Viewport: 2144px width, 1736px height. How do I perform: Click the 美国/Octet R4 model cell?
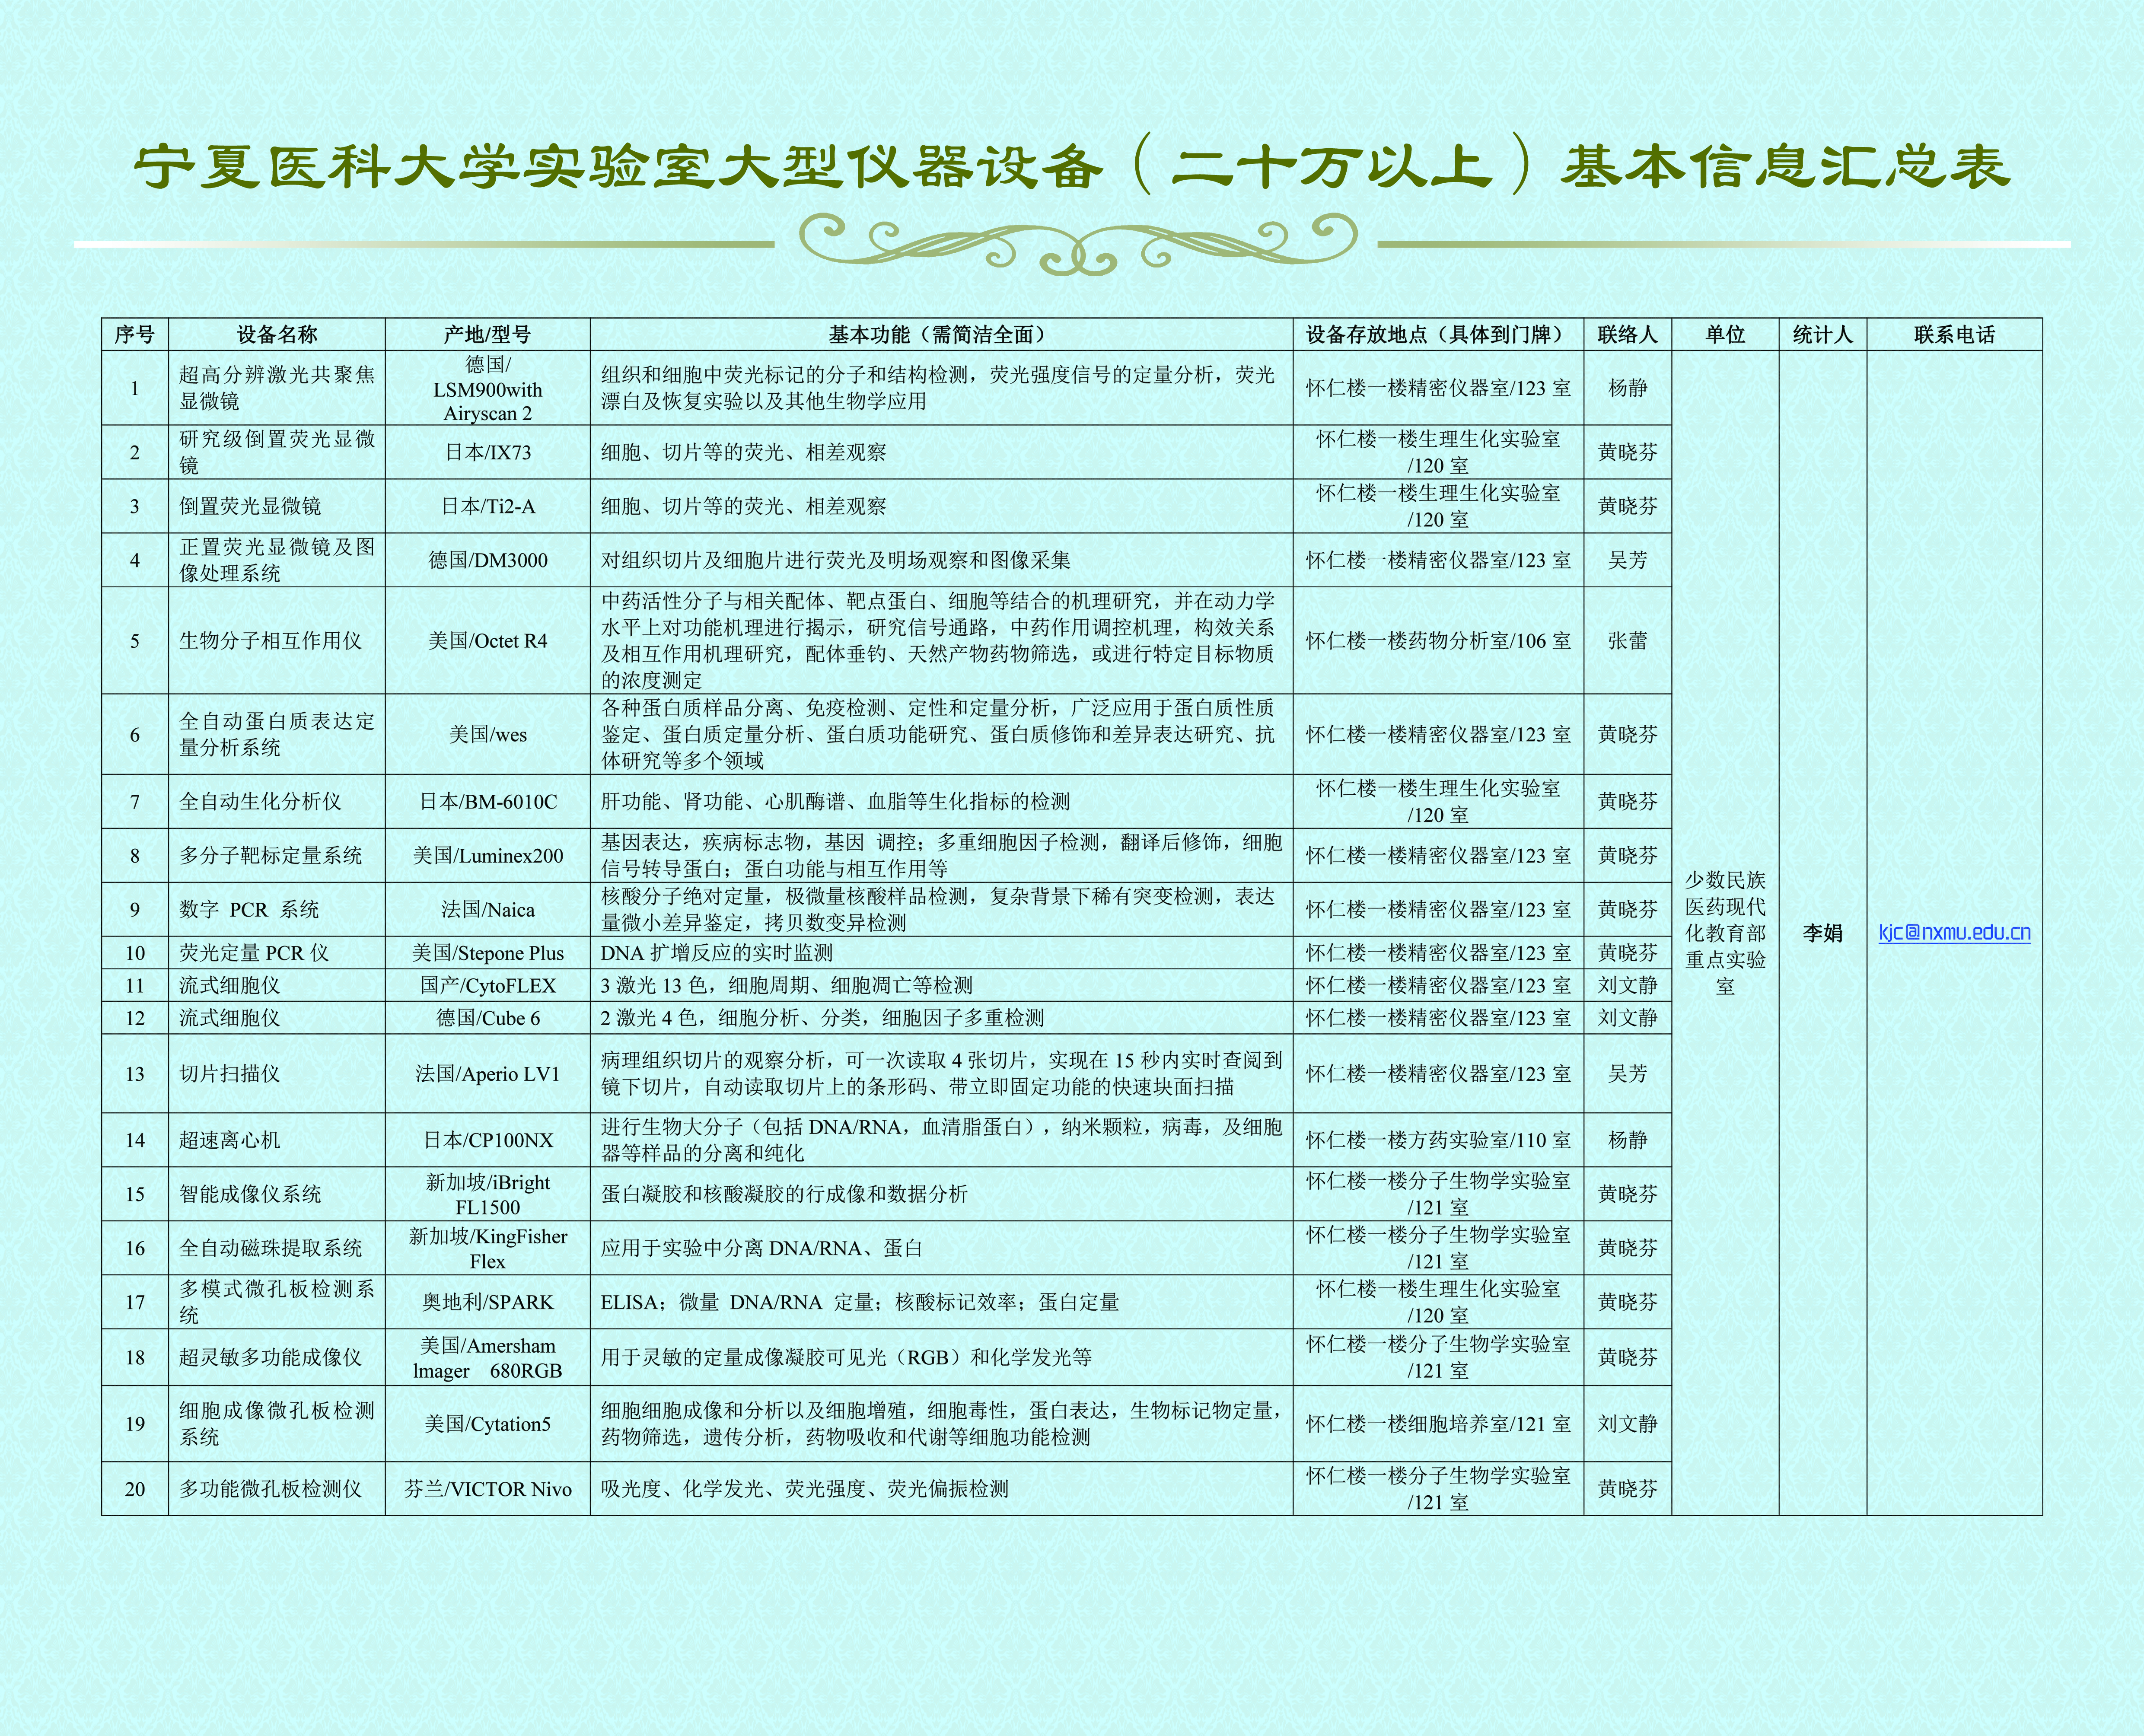[487, 640]
